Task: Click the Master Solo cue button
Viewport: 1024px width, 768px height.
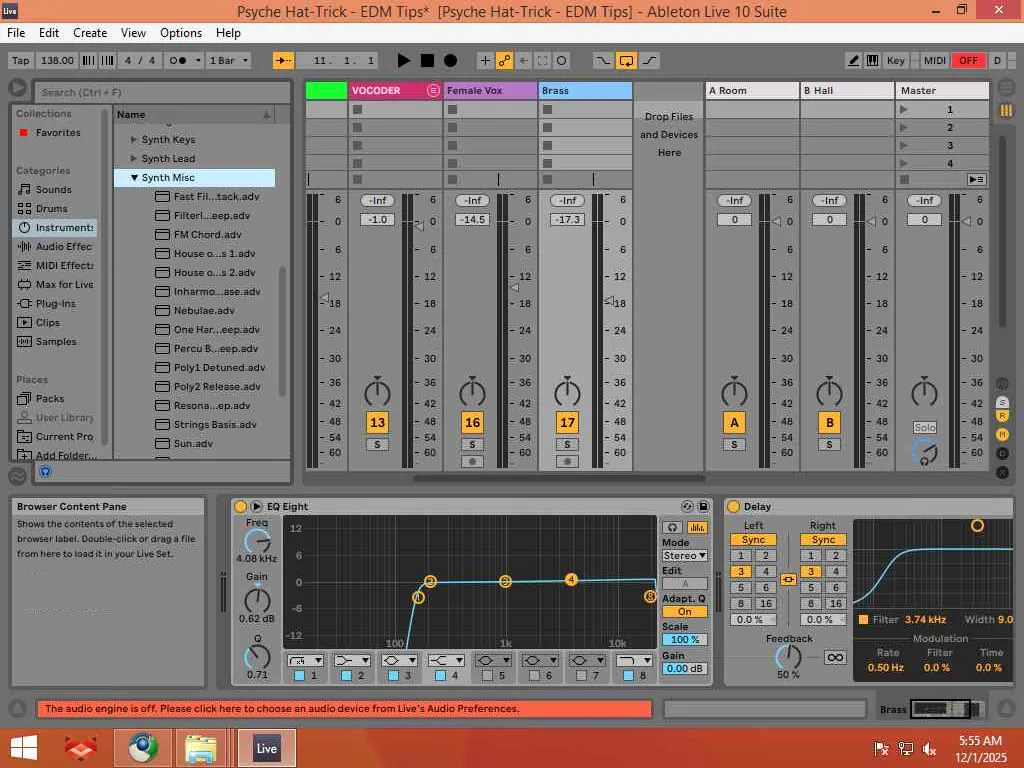Action: click(925, 428)
